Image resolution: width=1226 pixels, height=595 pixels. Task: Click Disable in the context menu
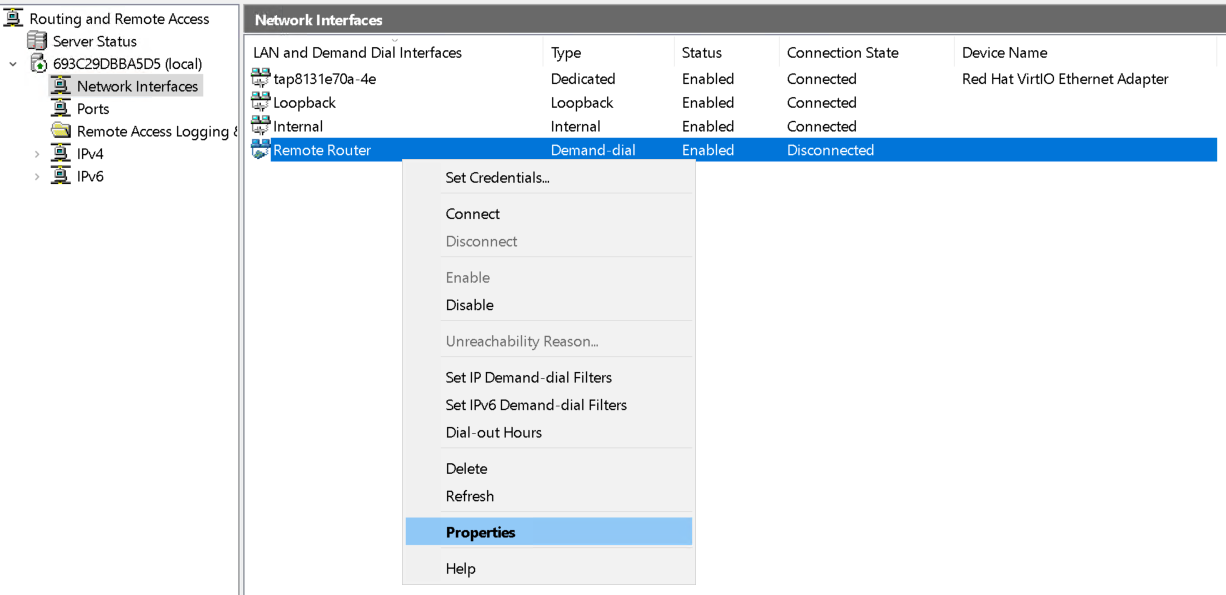tap(470, 305)
